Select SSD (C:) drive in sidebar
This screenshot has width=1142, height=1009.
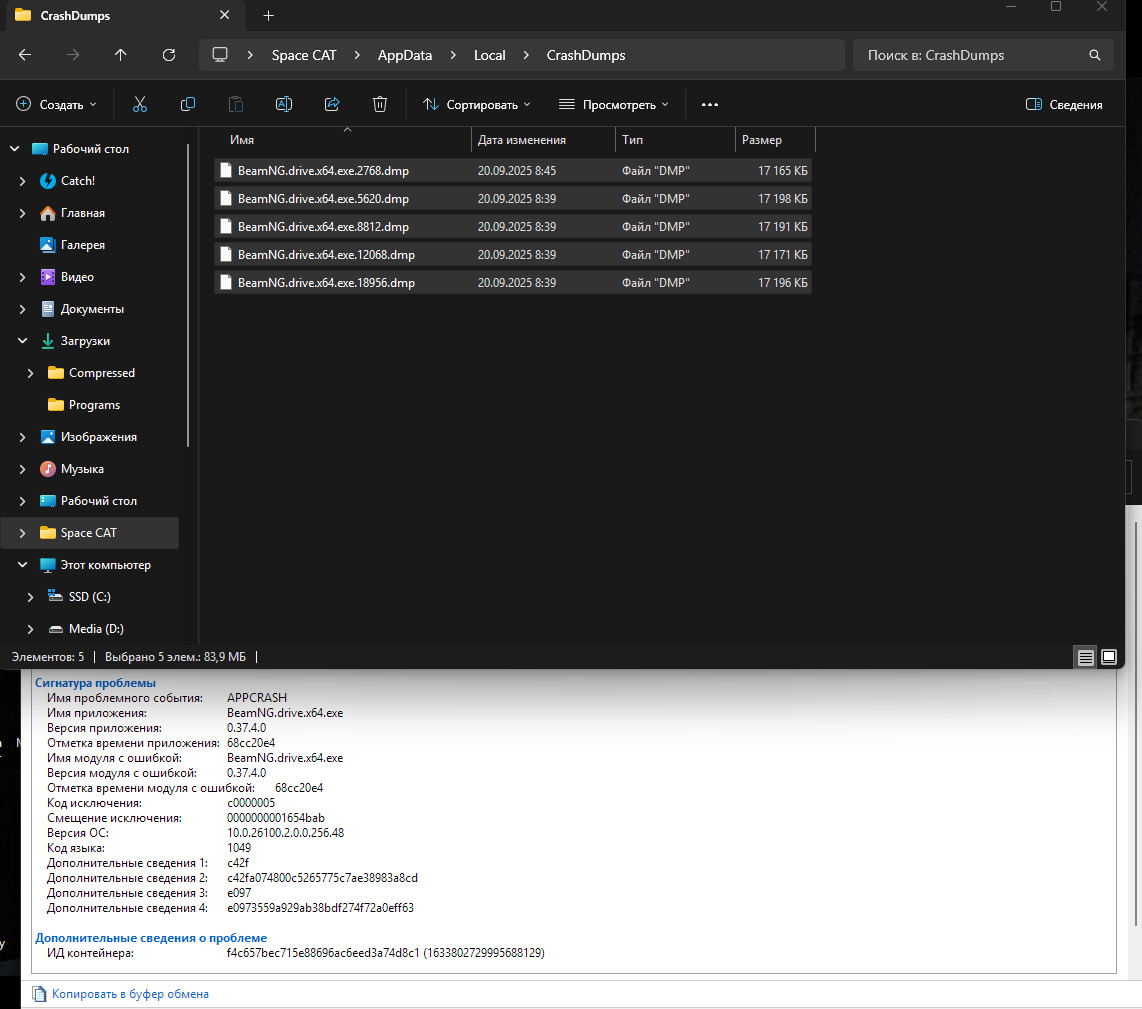[89, 597]
